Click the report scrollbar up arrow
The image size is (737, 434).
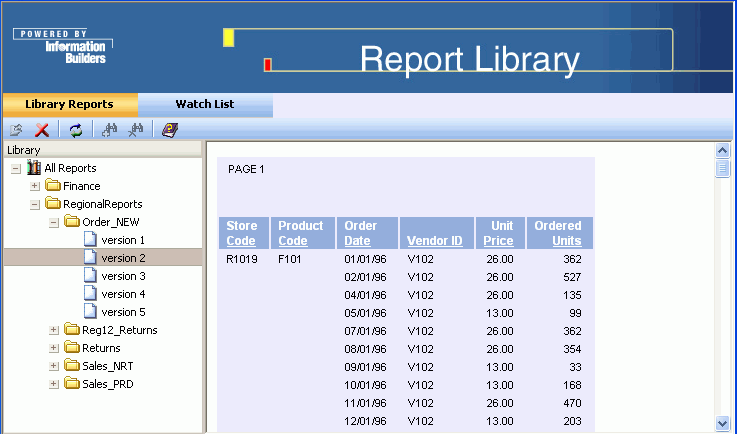722,150
